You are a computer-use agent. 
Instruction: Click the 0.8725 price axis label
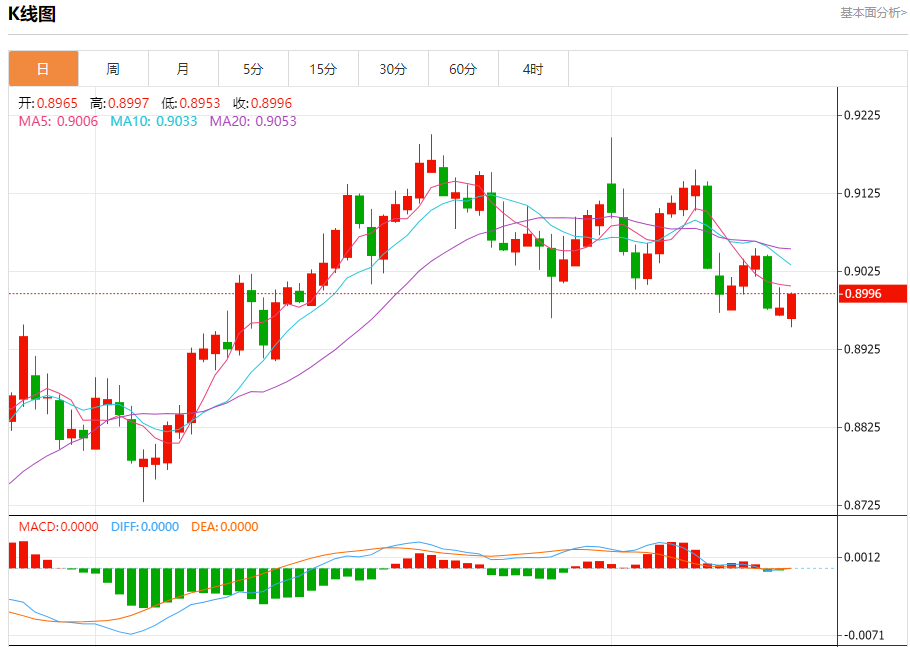[862, 505]
